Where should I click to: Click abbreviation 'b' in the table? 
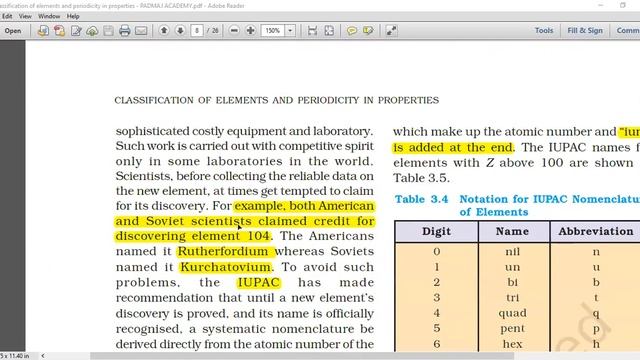(596, 282)
